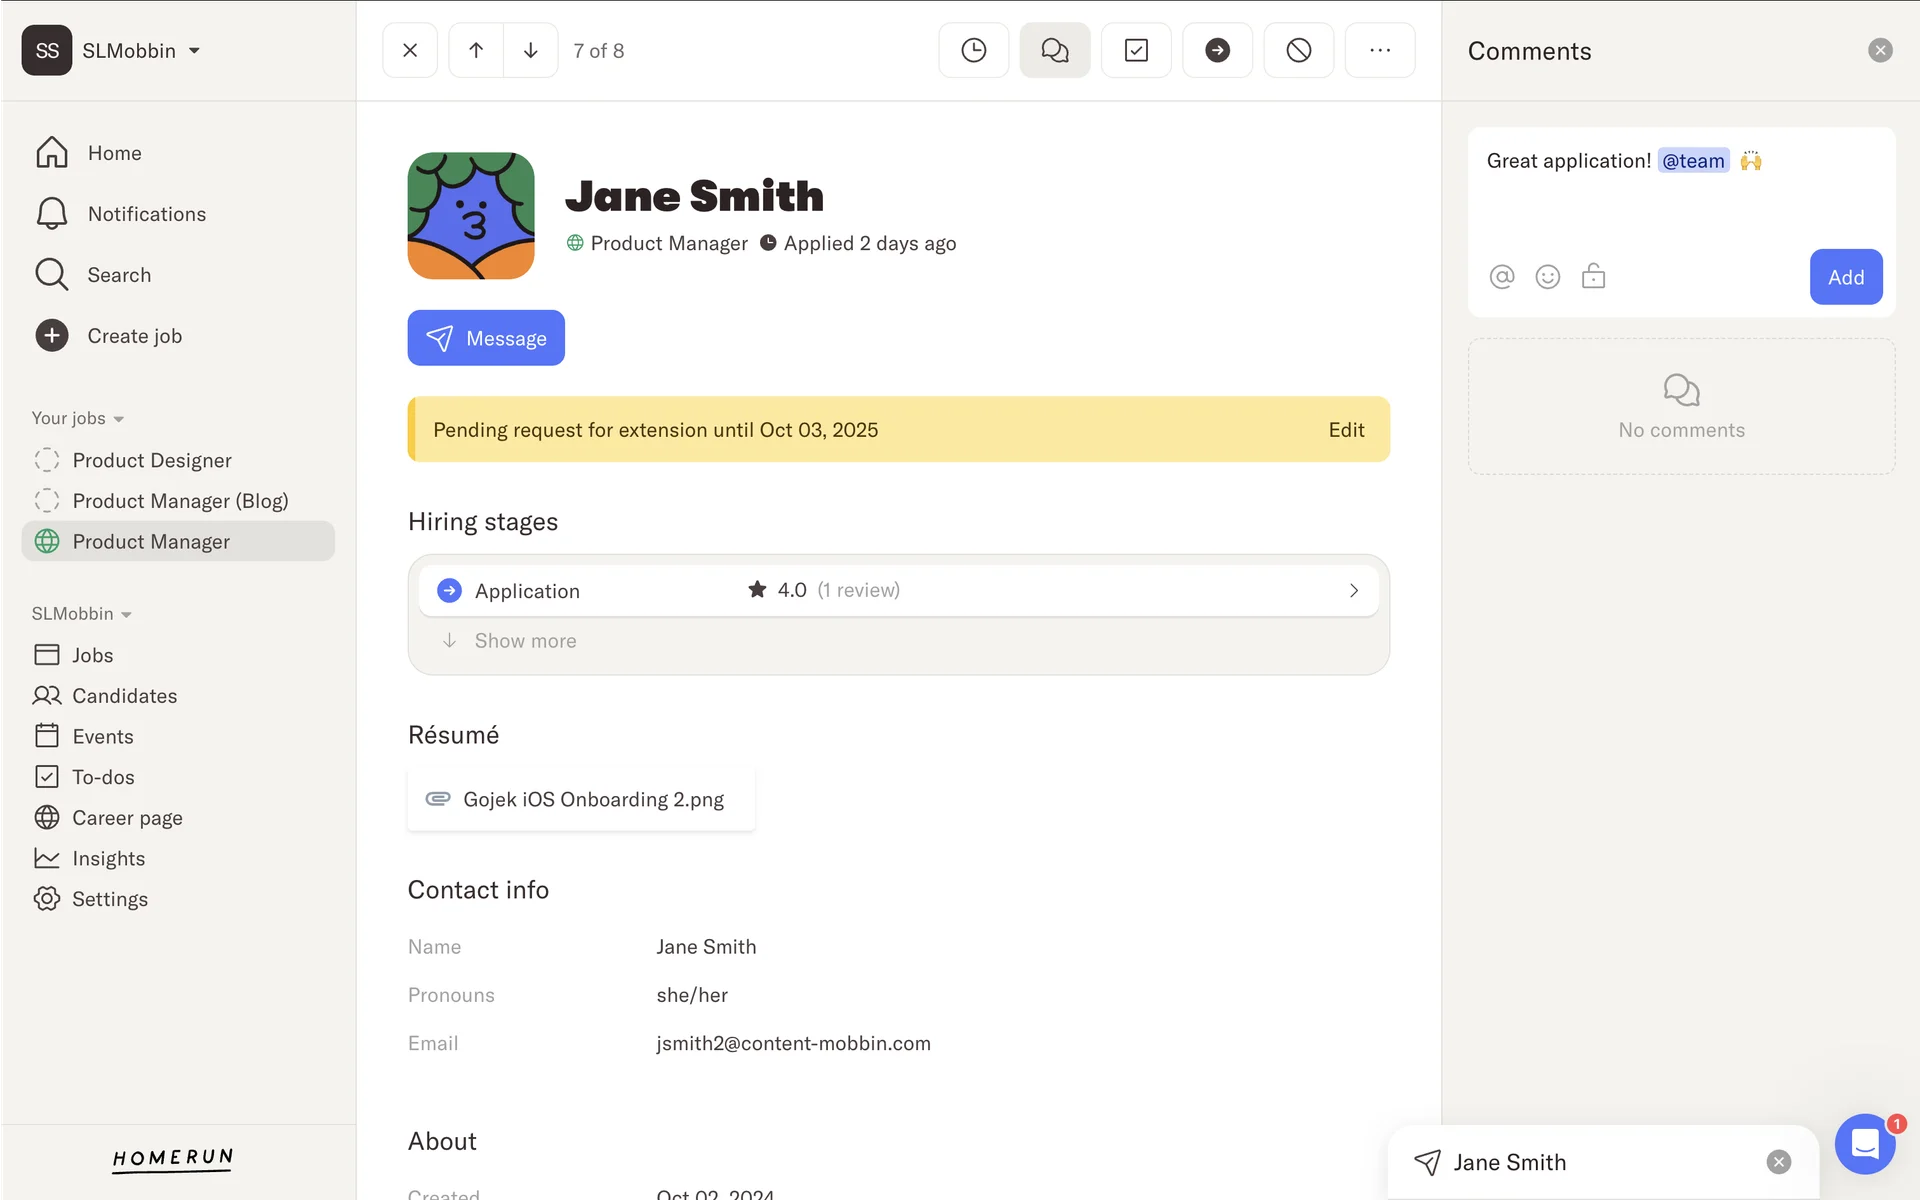The width and height of the screenshot is (1920, 1200).
Task: Open the to-dos checkbox toolbar icon
Action: coord(1136,50)
